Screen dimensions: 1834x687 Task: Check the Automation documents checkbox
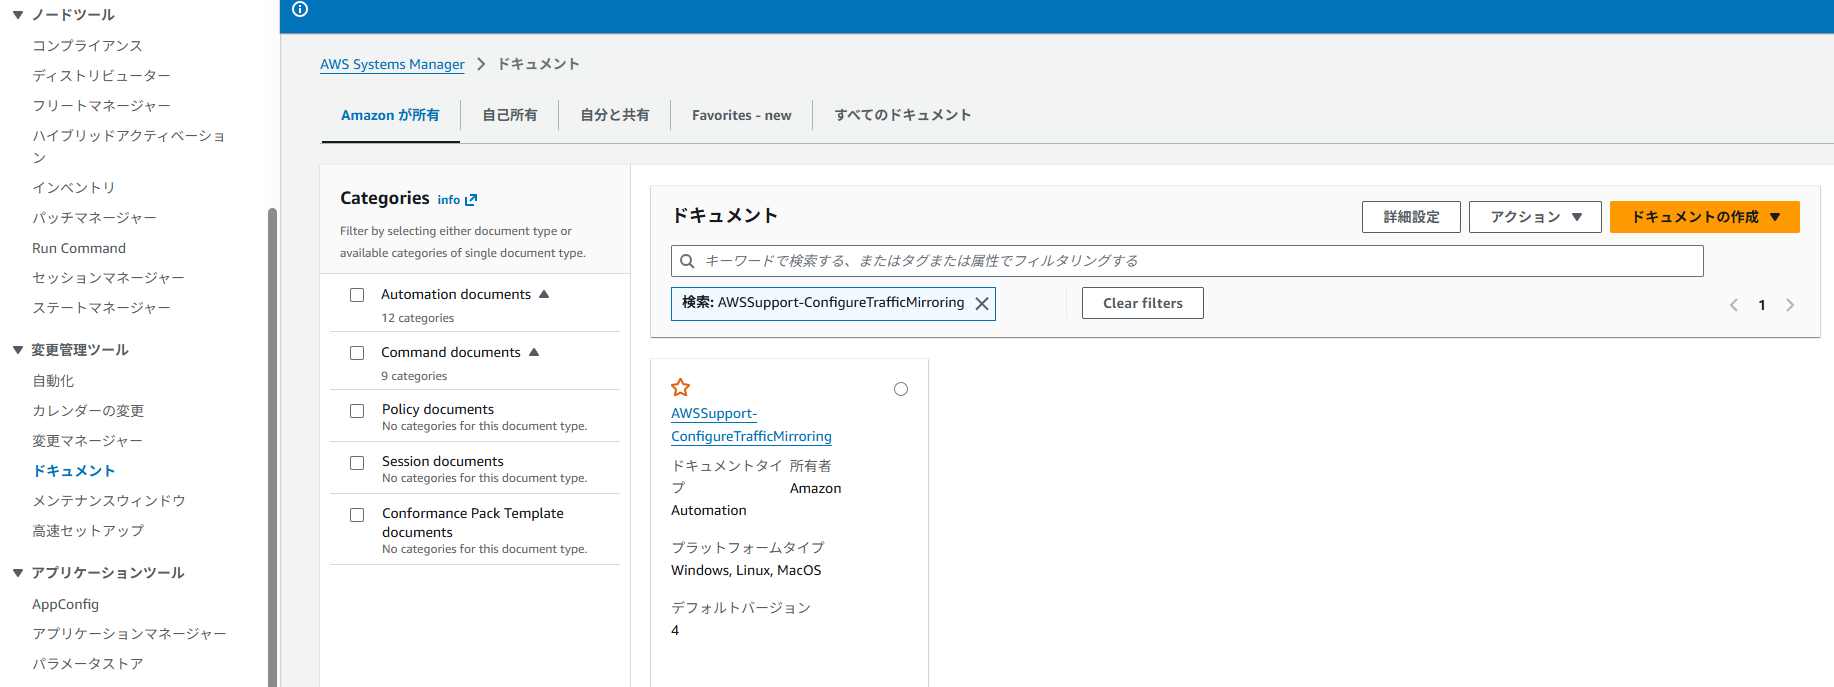point(357,295)
